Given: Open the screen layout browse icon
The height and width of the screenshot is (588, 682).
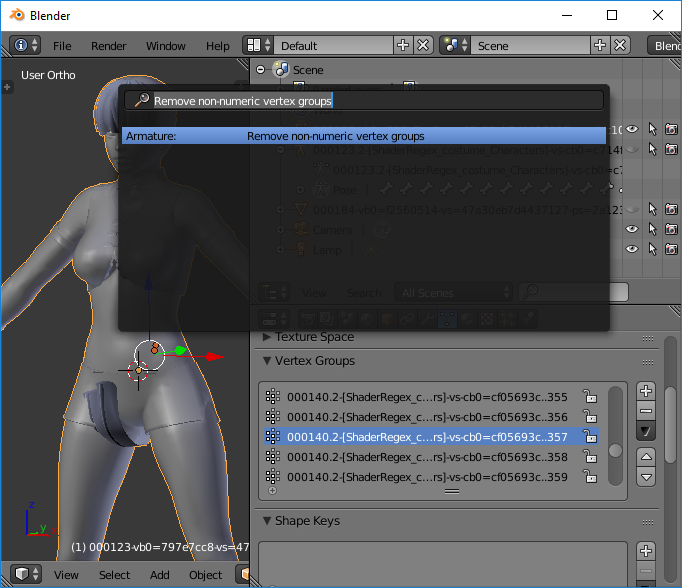Looking at the screenshot, I should click(258, 45).
